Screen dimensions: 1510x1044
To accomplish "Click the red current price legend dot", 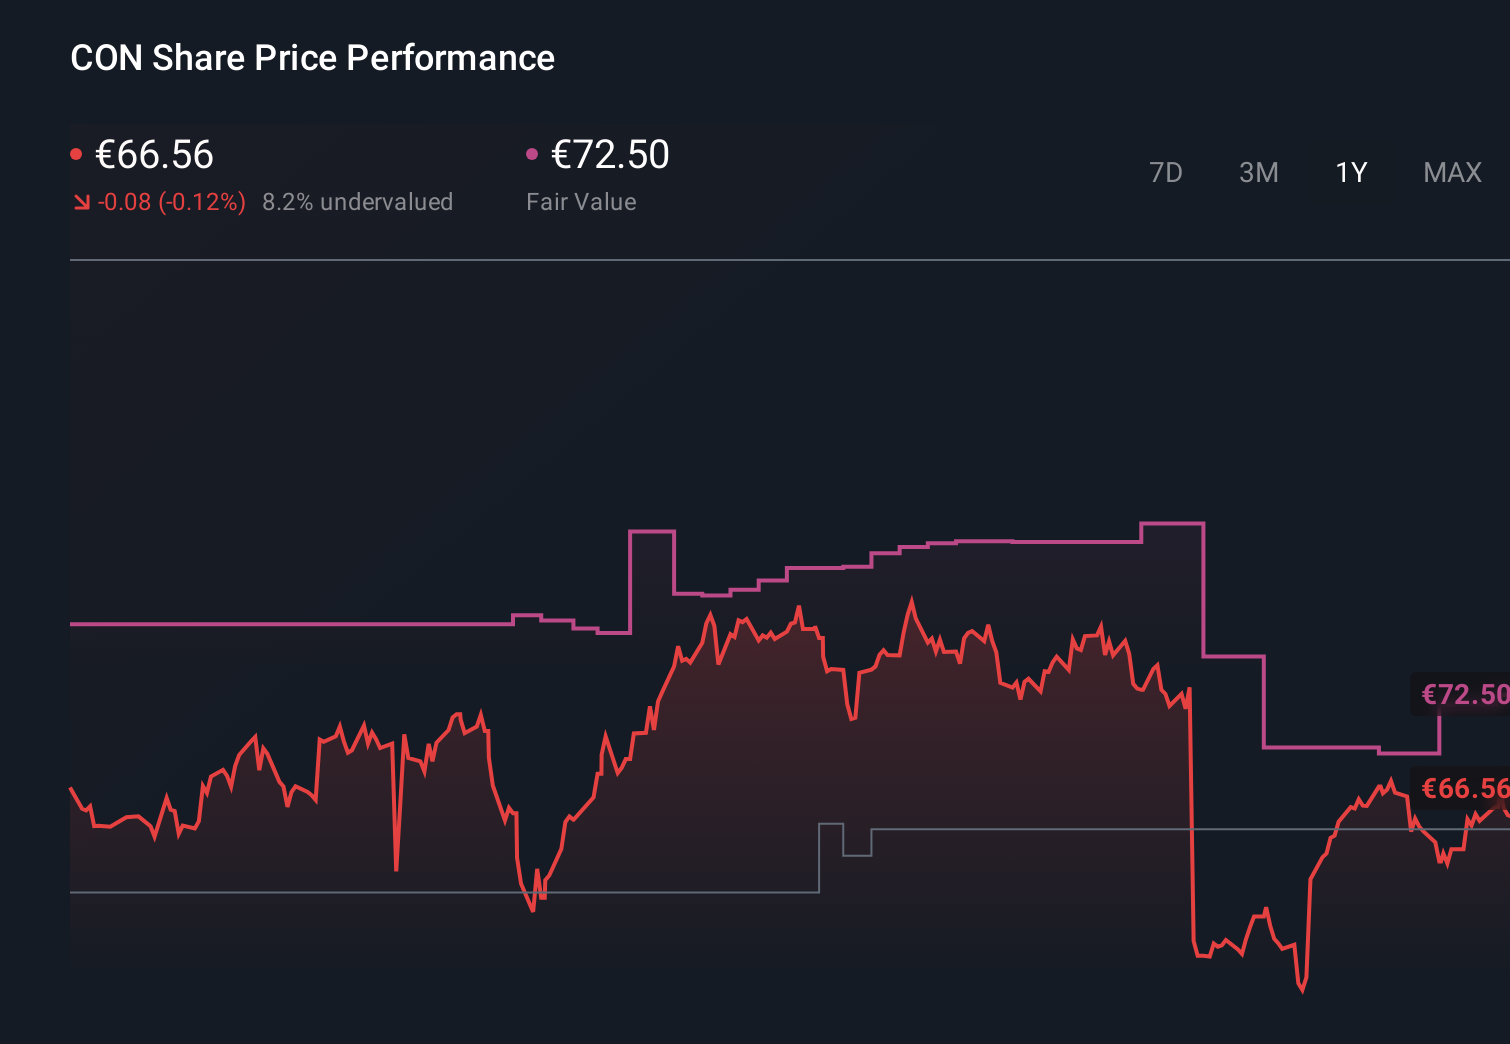I will point(77,152).
